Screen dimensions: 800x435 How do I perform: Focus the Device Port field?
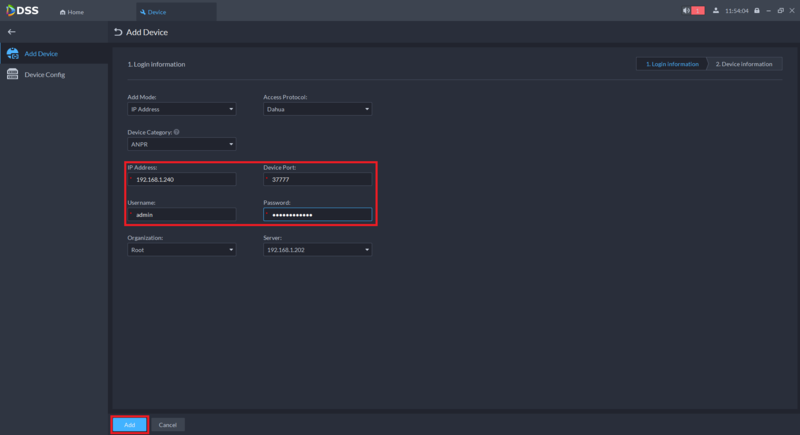pyautogui.click(x=317, y=180)
